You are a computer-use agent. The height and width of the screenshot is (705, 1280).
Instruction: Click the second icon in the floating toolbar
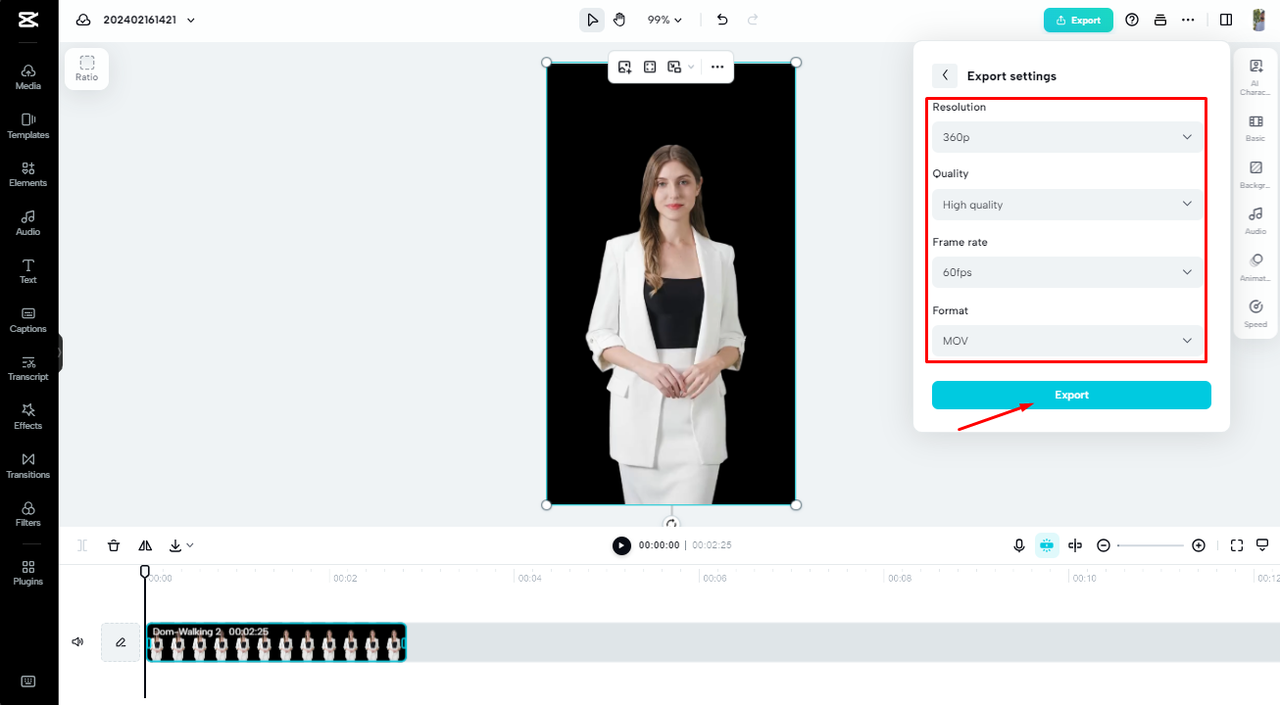(650, 67)
